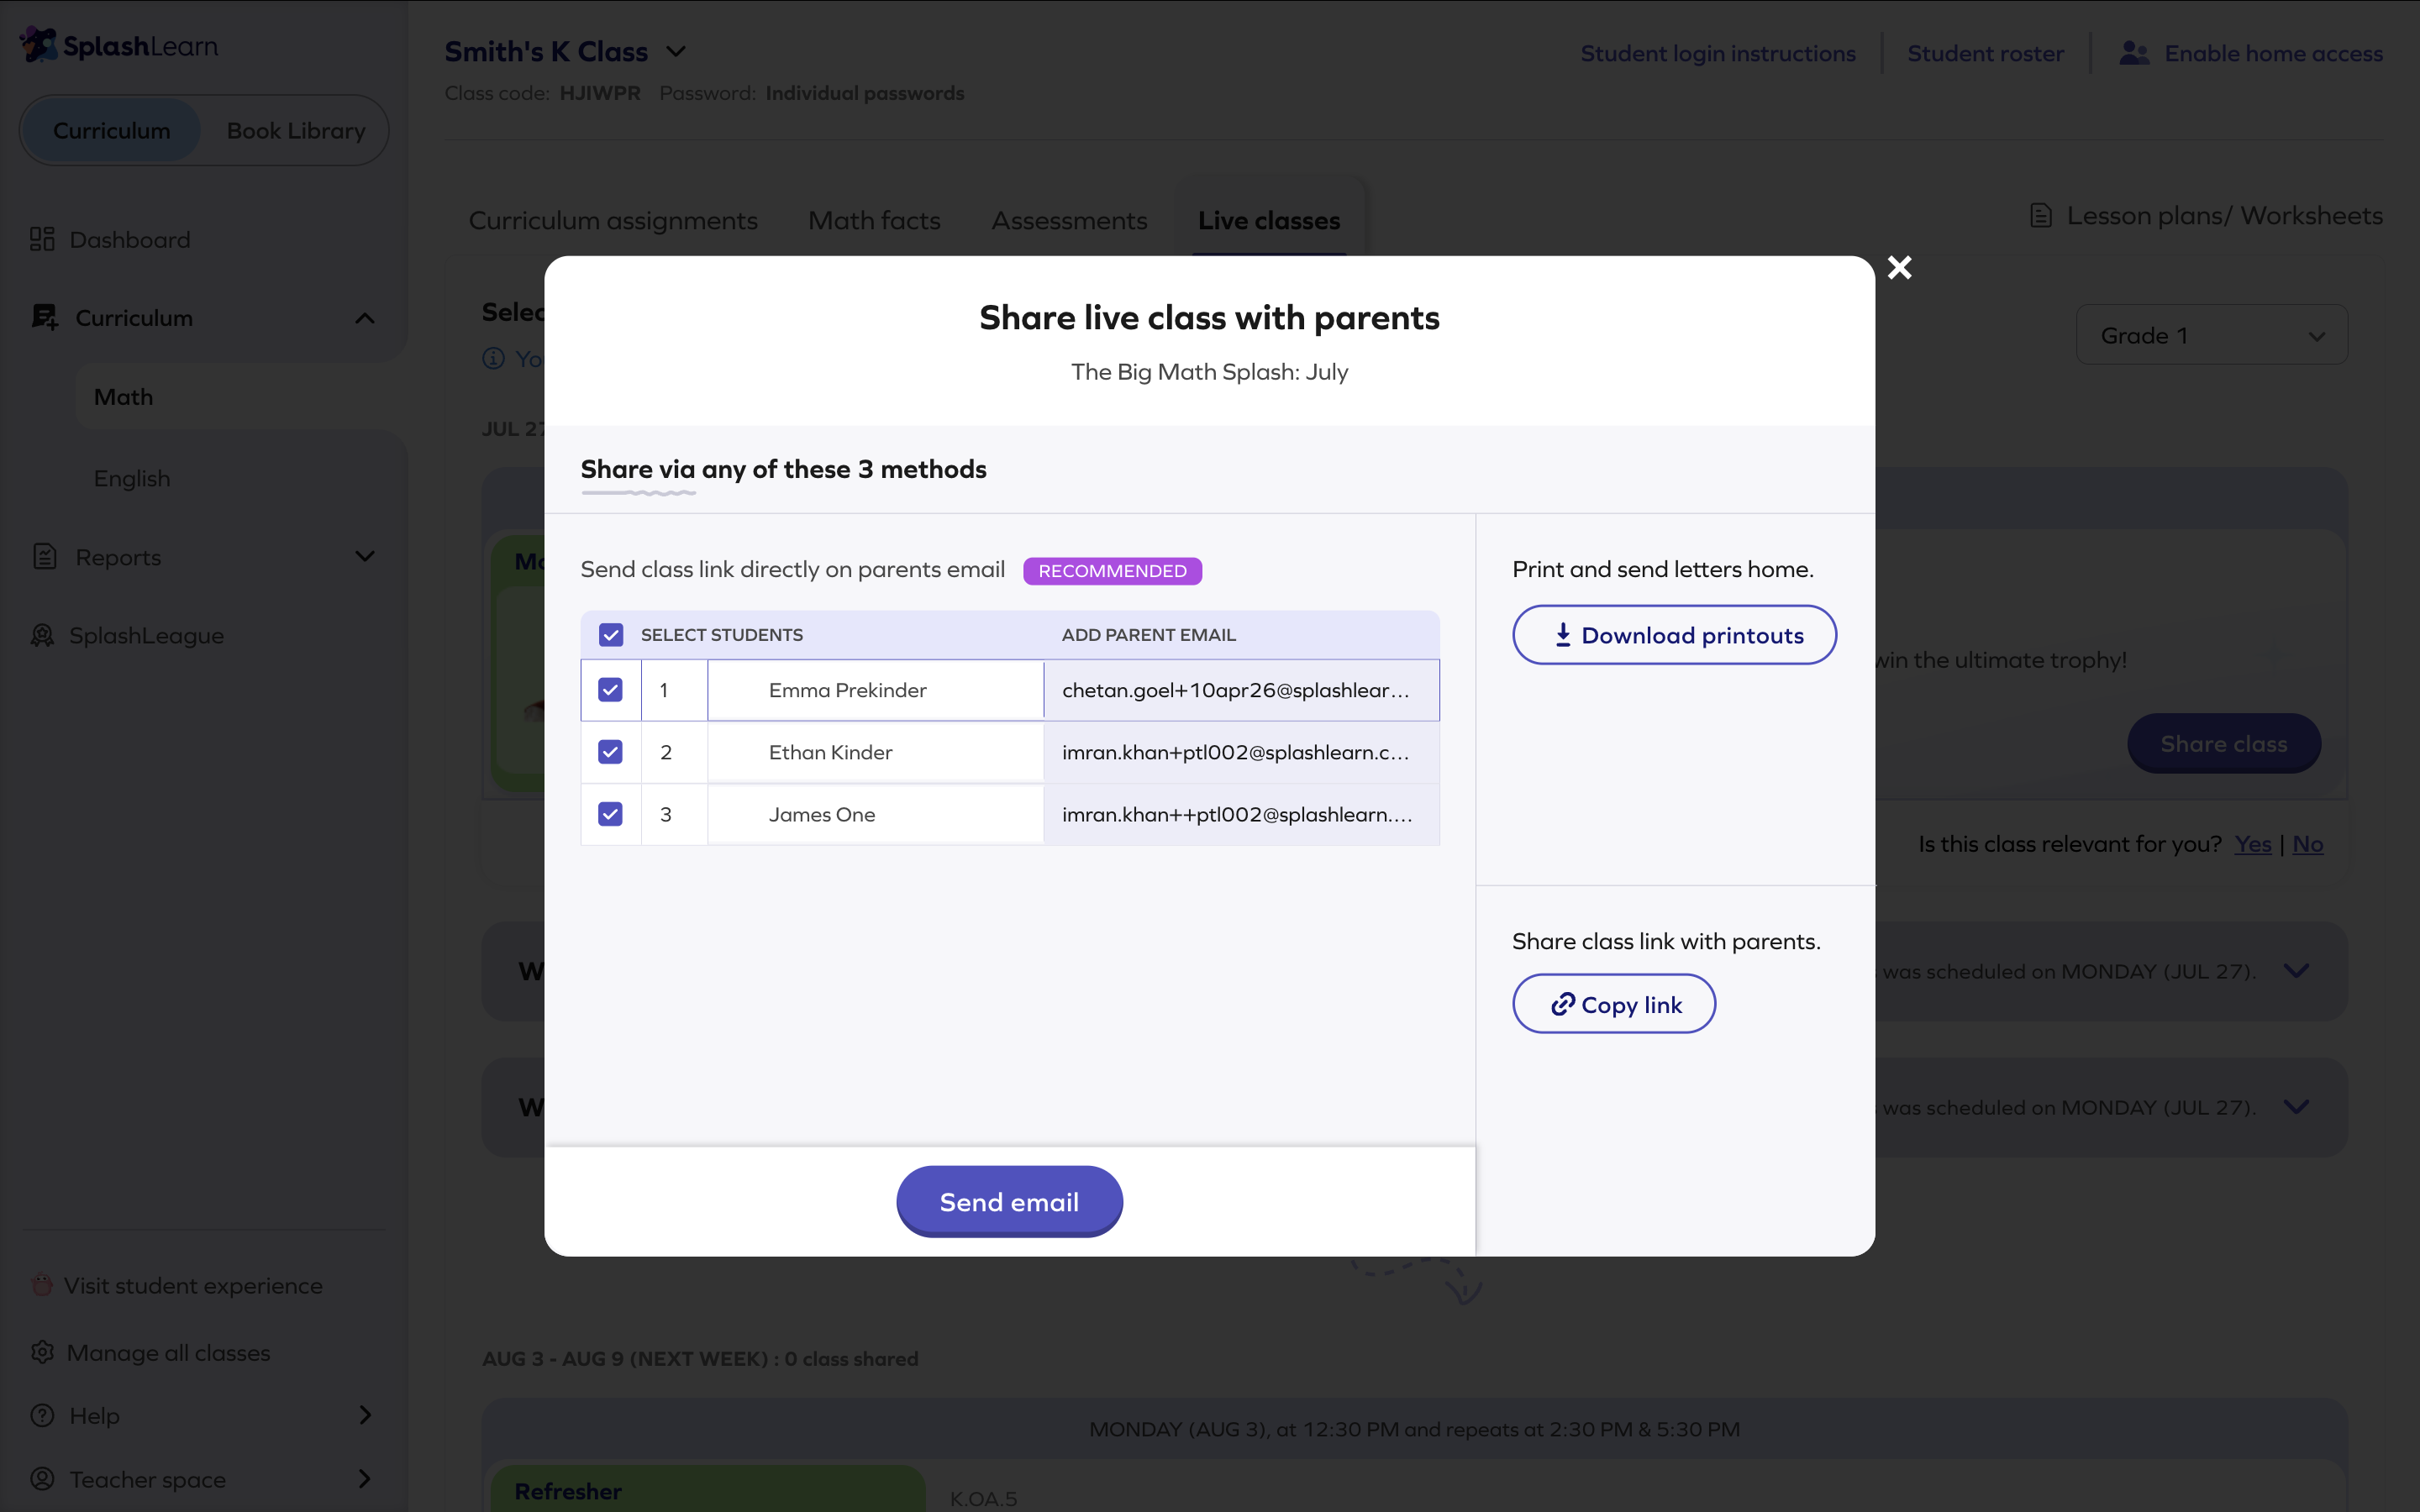Uncheck James One's checkbox
2420x1512 pixels.
(x=610, y=814)
